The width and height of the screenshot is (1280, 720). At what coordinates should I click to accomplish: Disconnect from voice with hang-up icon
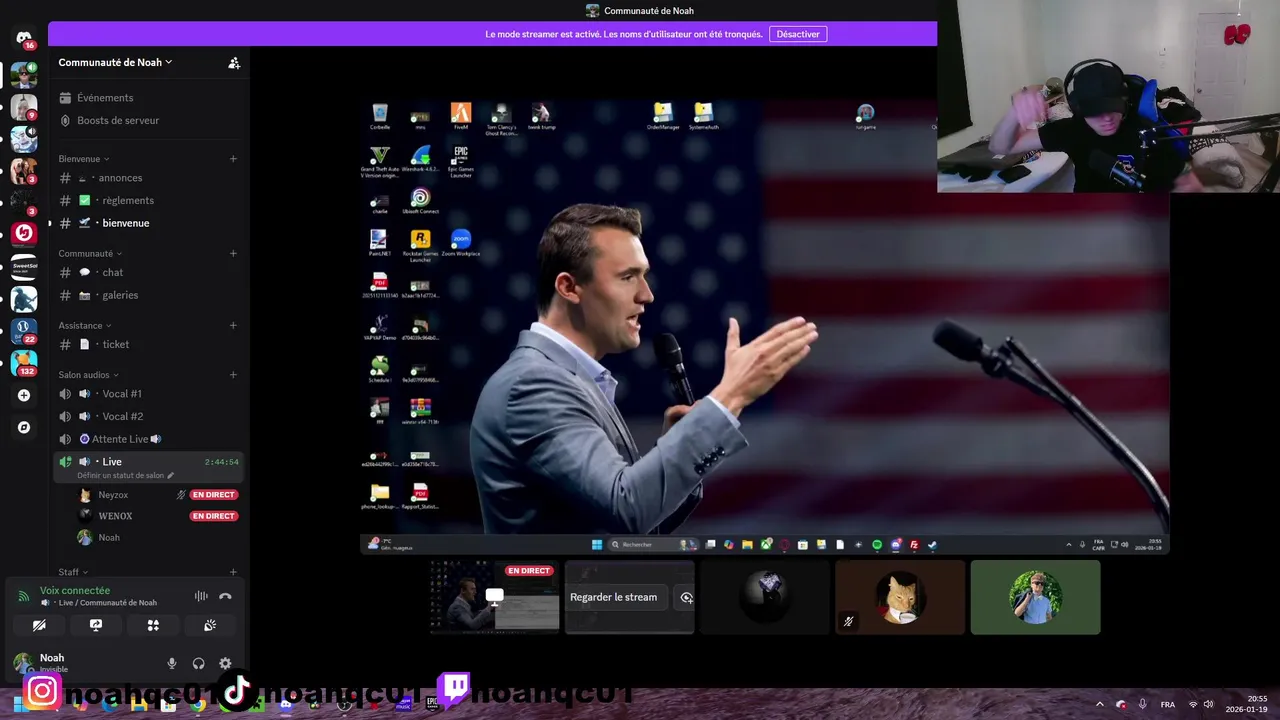pyautogui.click(x=225, y=596)
